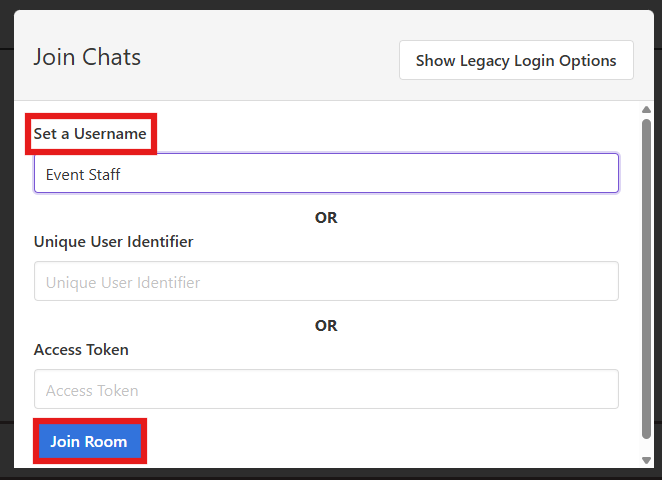This screenshot has width=662, height=480.
Task: Click the dark backdrop below the dialog
Action: (x=330, y=475)
